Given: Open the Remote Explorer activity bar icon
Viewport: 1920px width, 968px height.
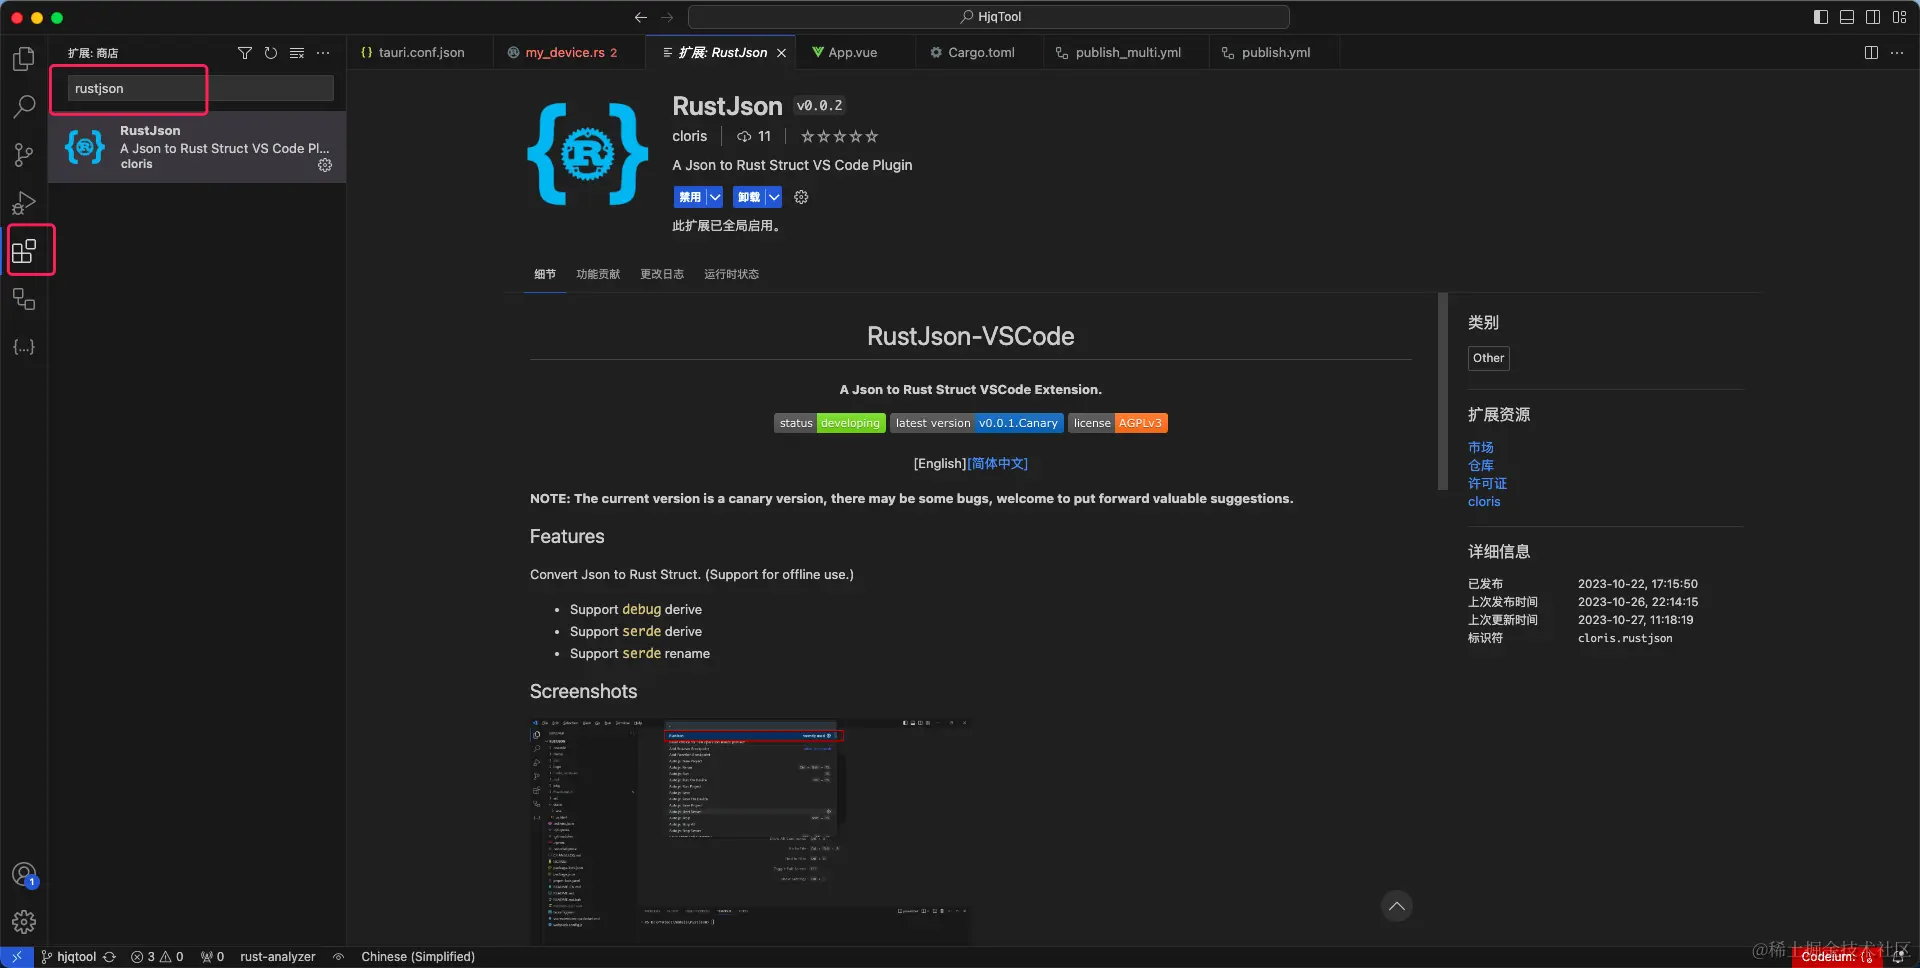Looking at the screenshot, I should 24,298.
